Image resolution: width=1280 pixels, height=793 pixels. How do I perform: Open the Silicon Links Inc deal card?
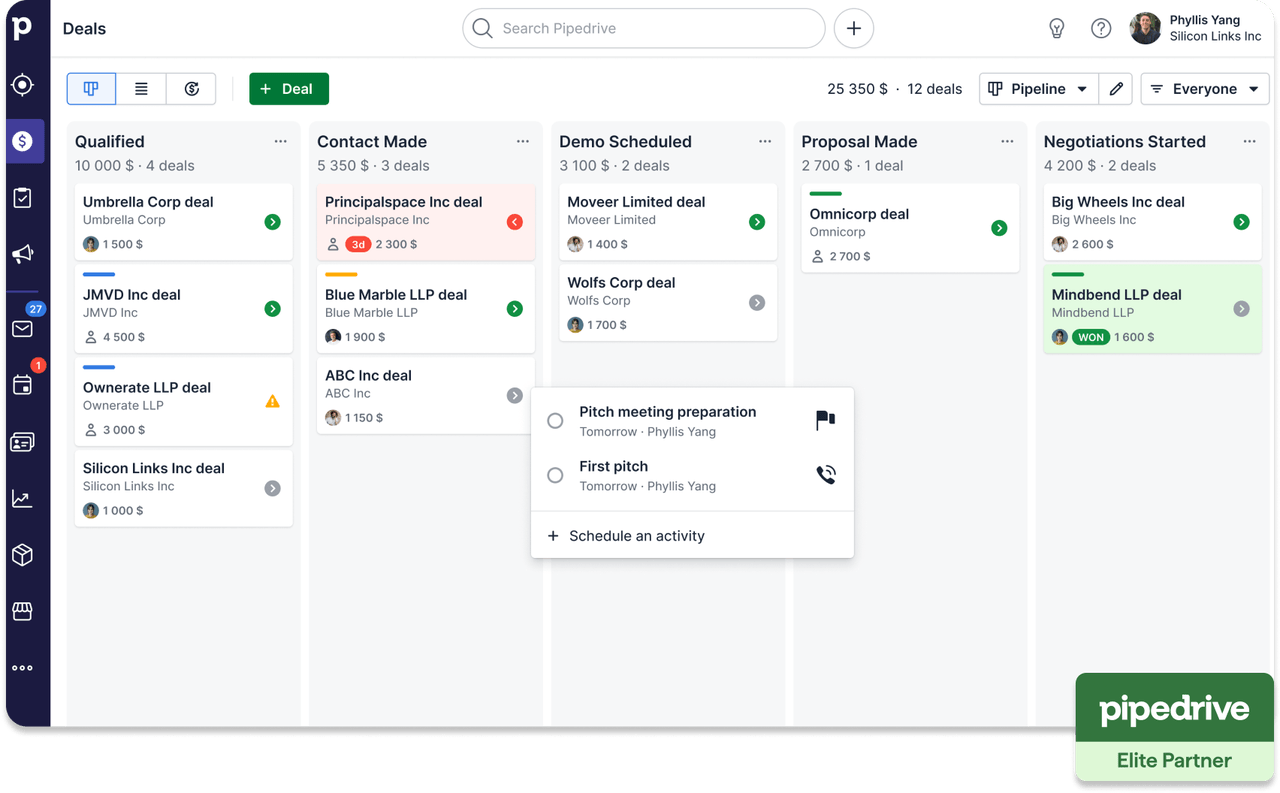(x=184, y=488)
